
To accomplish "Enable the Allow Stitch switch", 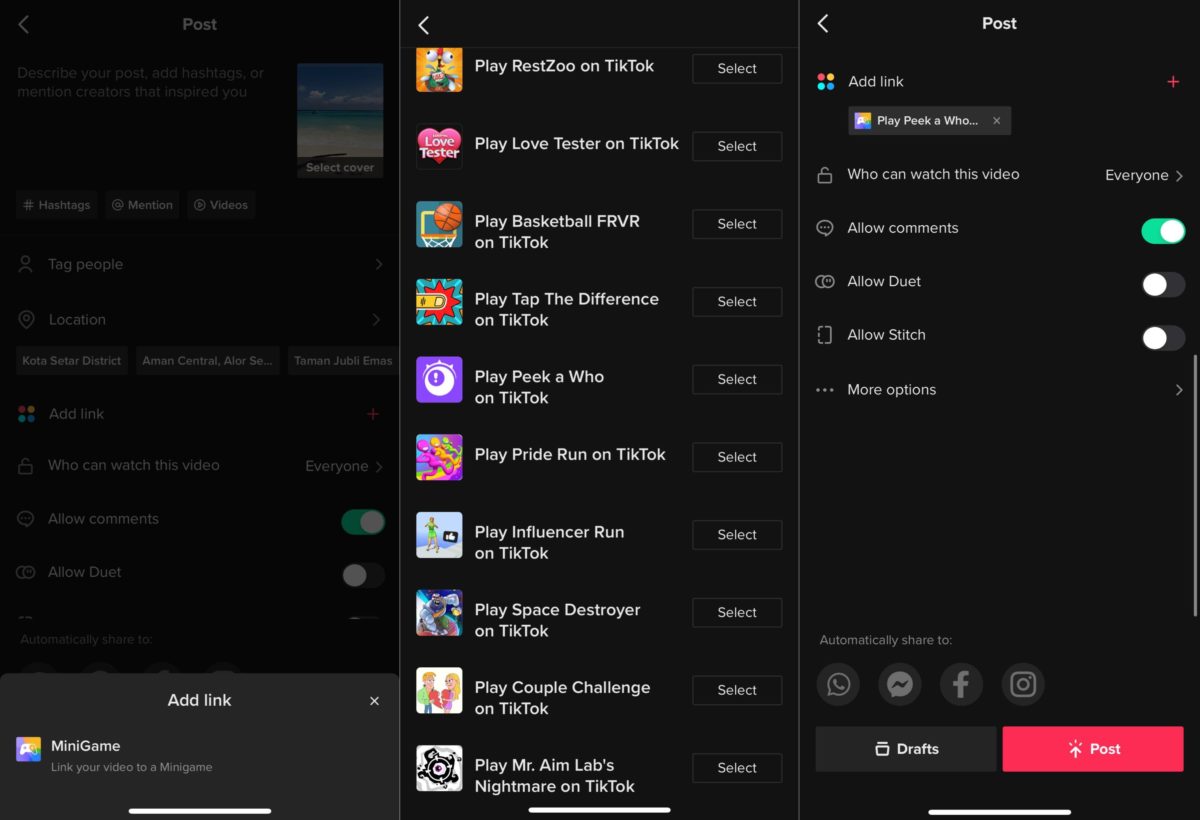I will click(1163, 338).
